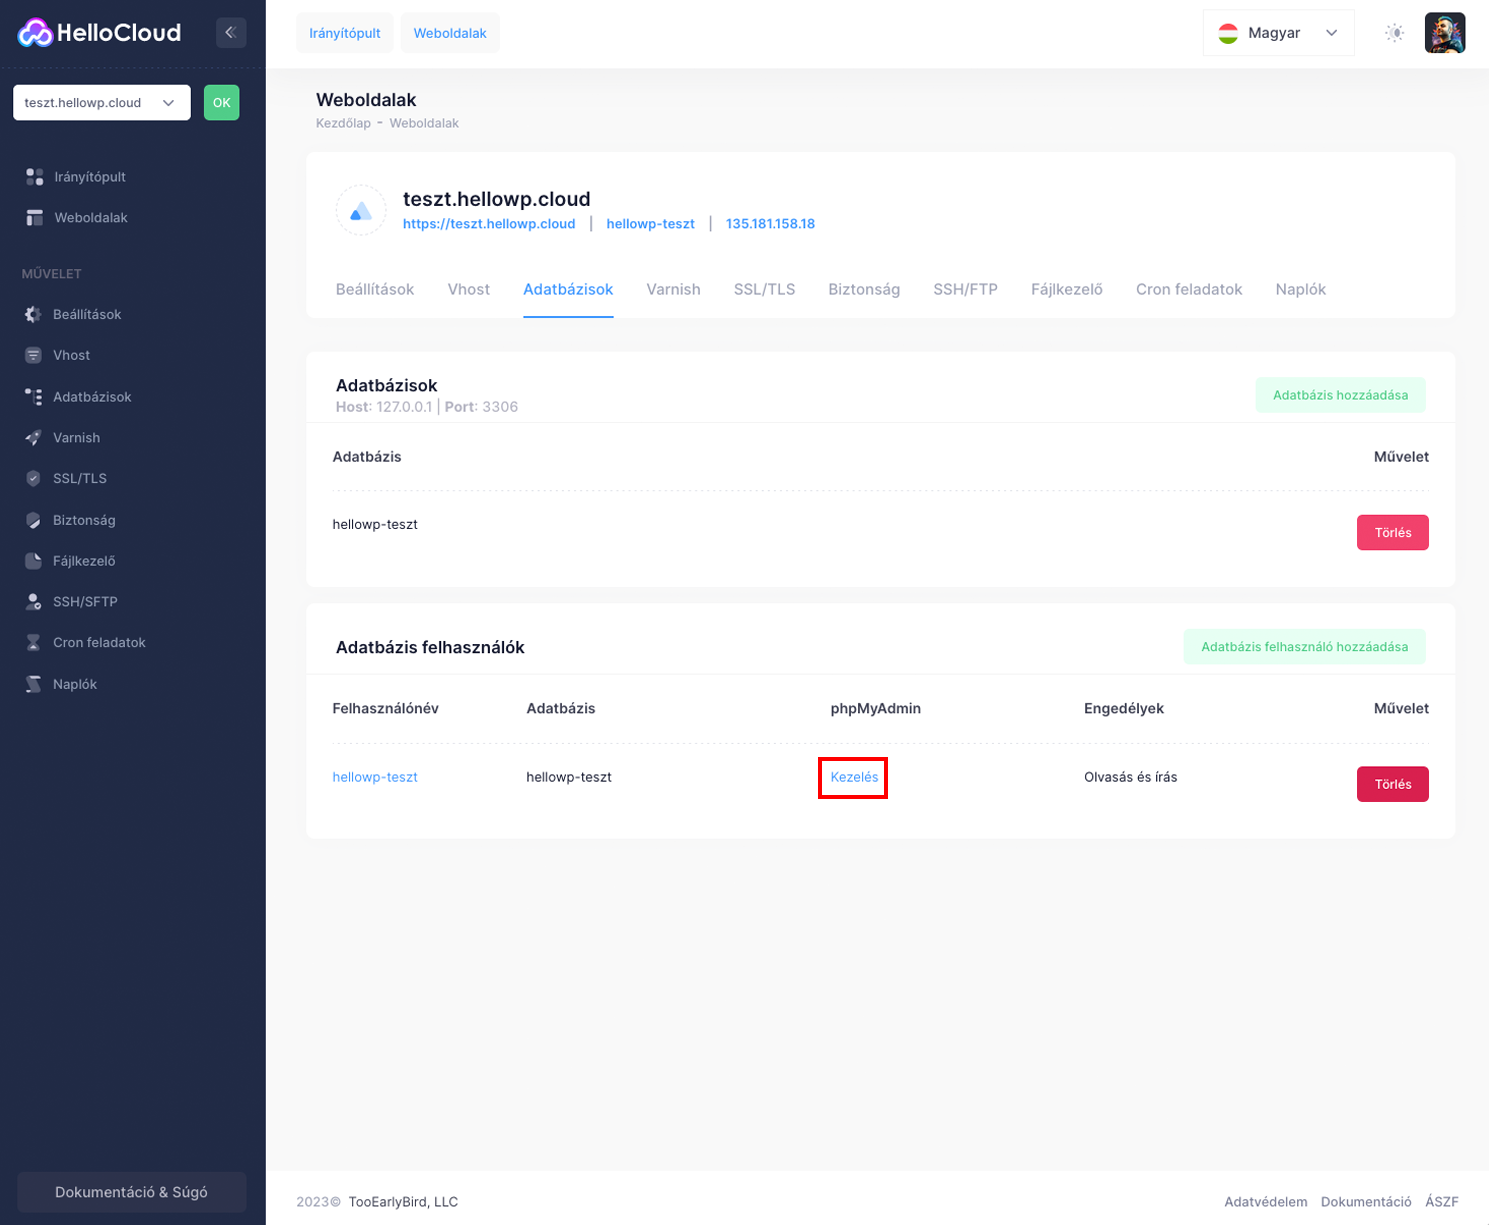Click the SSL/TLS shield icon in sidebar
1489x1225 pixels.
(34, 479)
